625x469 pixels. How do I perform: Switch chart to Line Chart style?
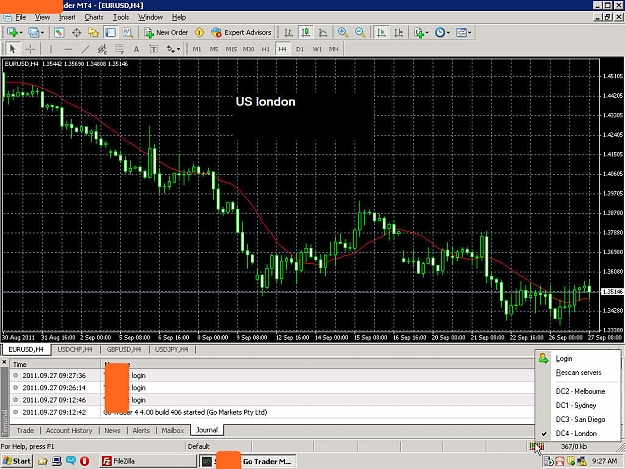pos(323,32)
